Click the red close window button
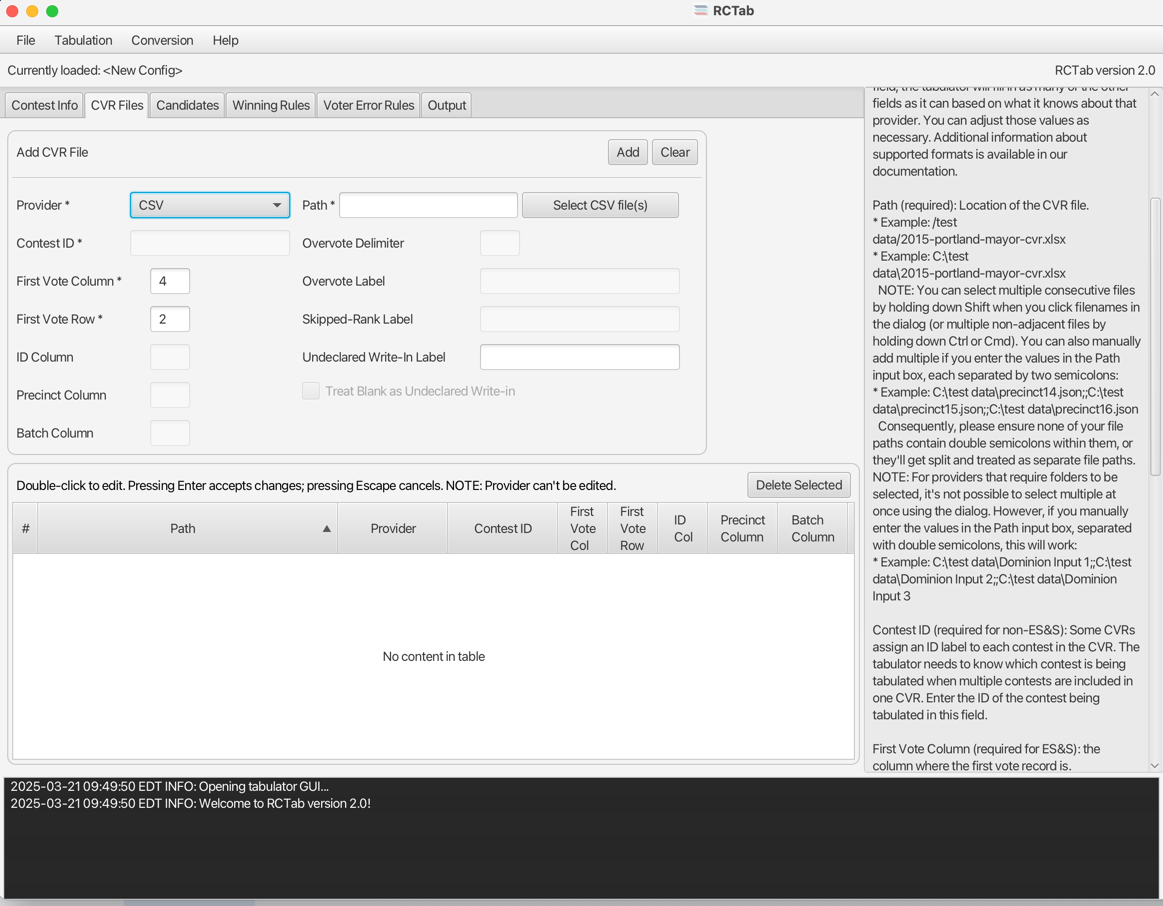Viewport: 1163px width, 906px height. [12, 11]
